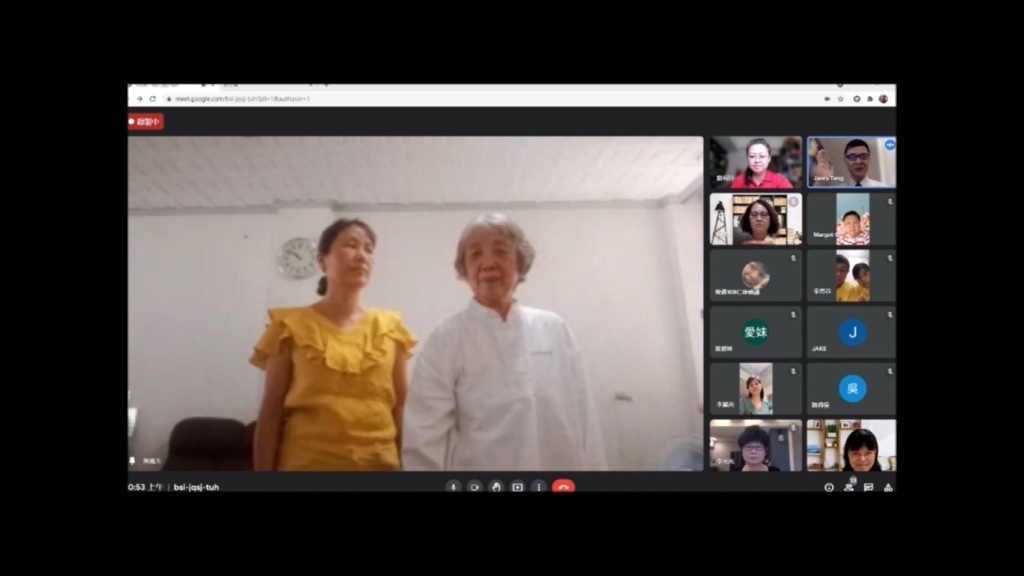Viewport: 1024px width, 576px height.
Task: Click the 0:53 clock time in the bottom bar
Action: coord(146,487)
